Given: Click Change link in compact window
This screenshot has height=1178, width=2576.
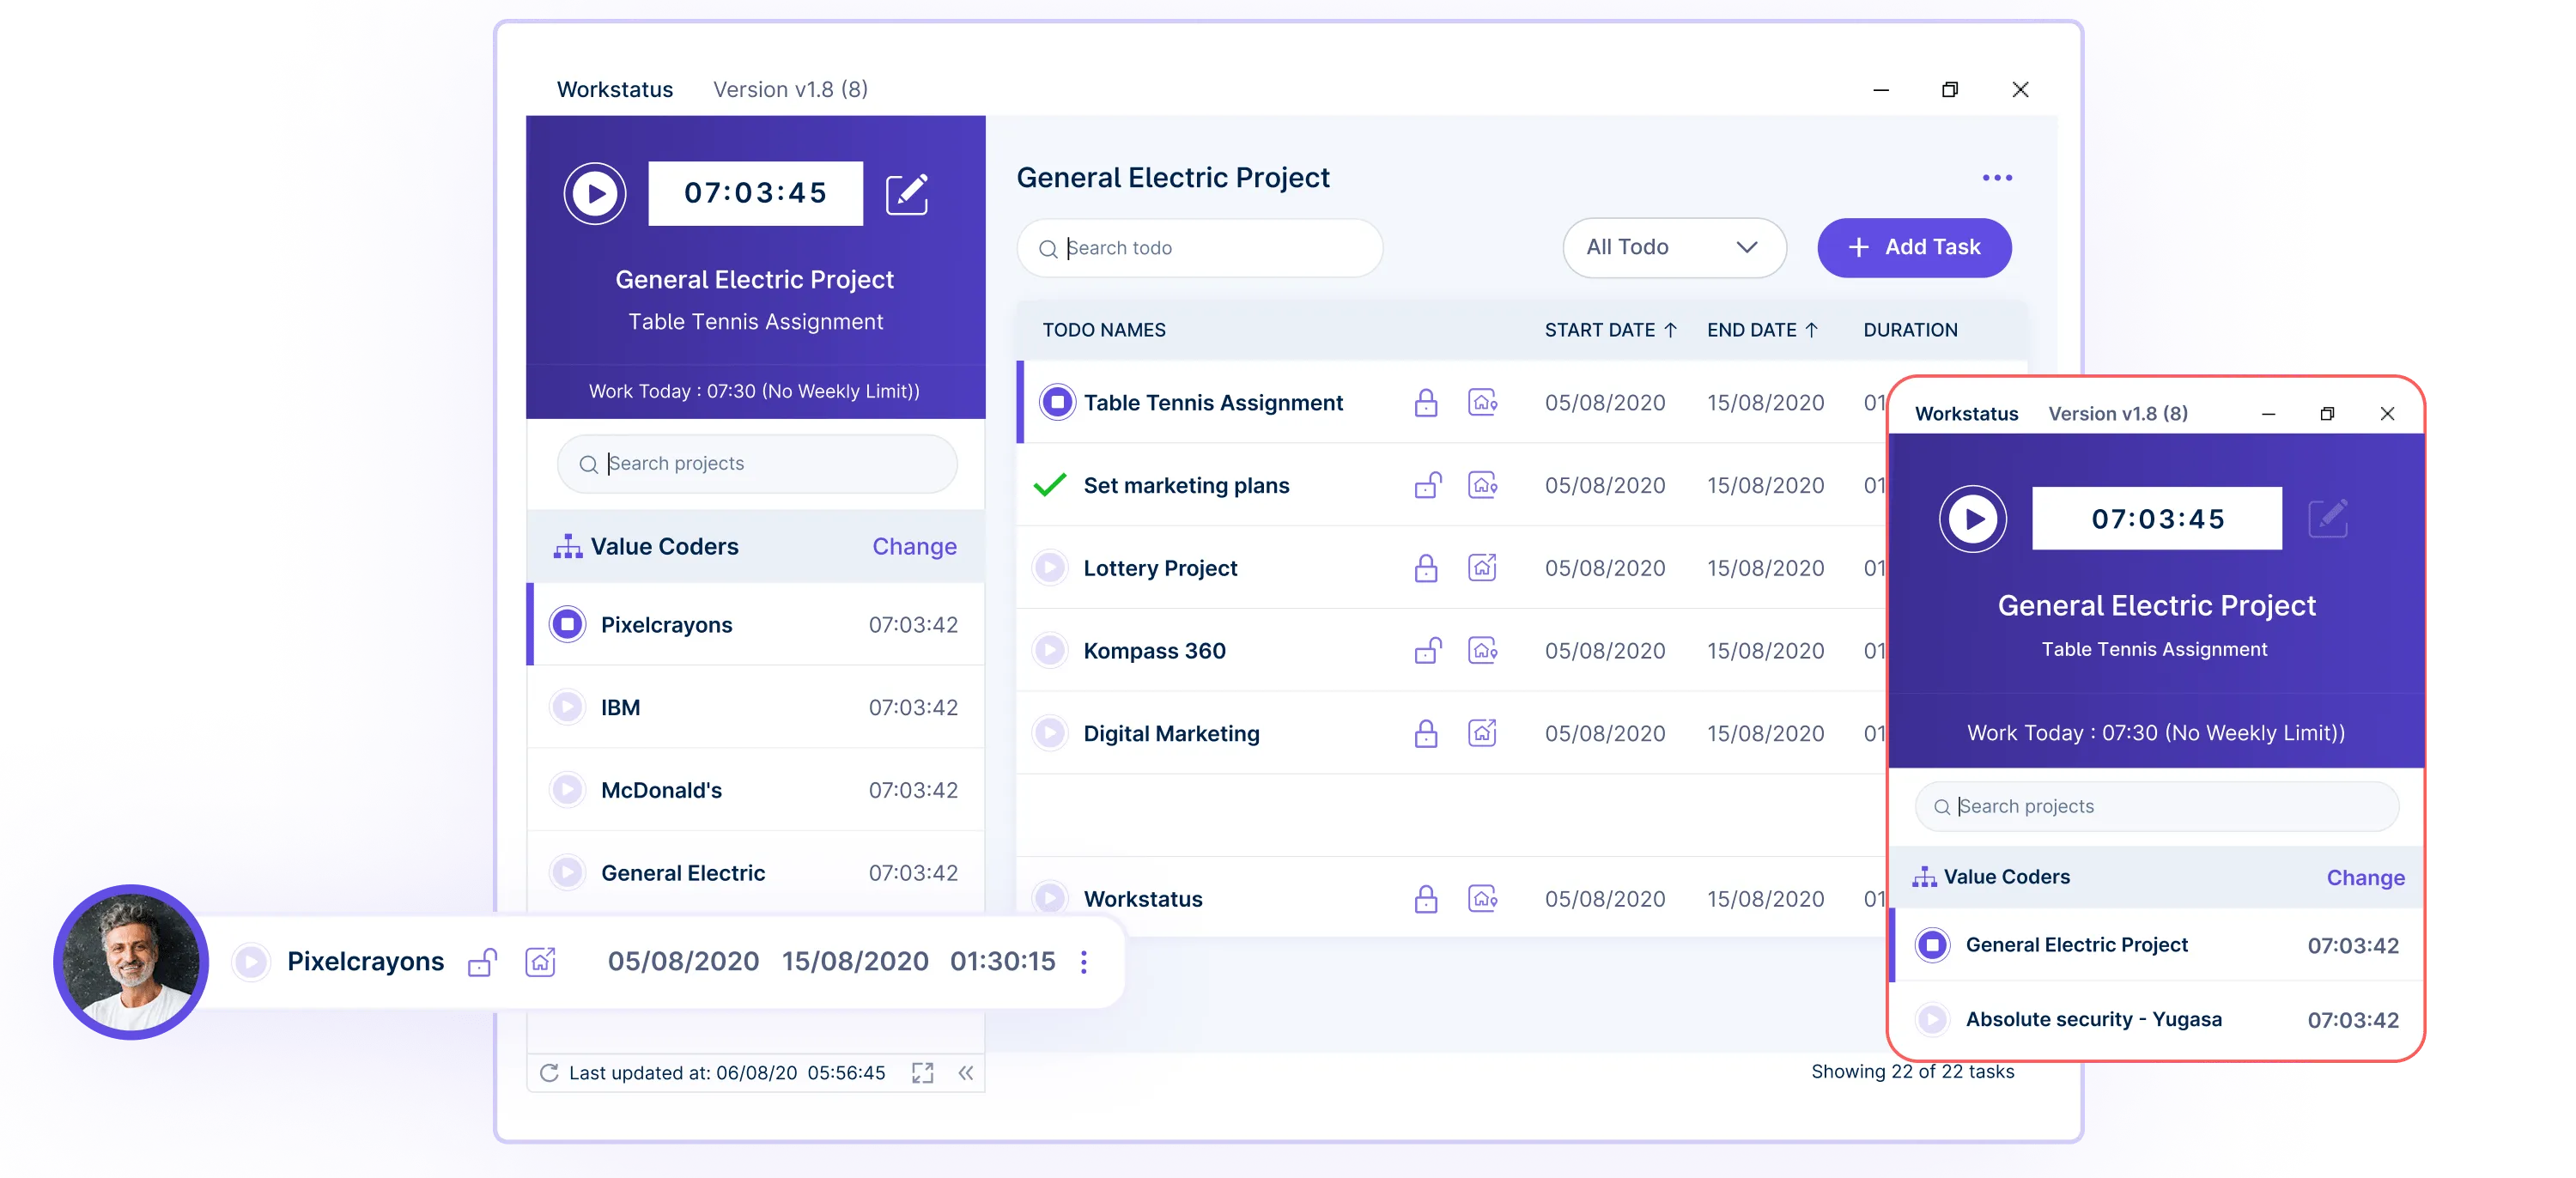Looking at the screenshot, I should tap(2365, 878).
